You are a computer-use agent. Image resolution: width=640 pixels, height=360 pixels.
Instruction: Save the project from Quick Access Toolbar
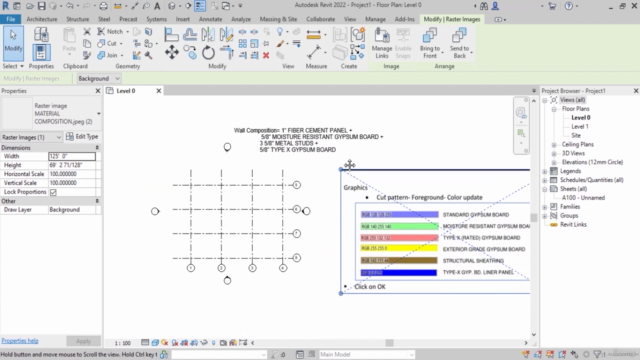[x=42, y=6]
